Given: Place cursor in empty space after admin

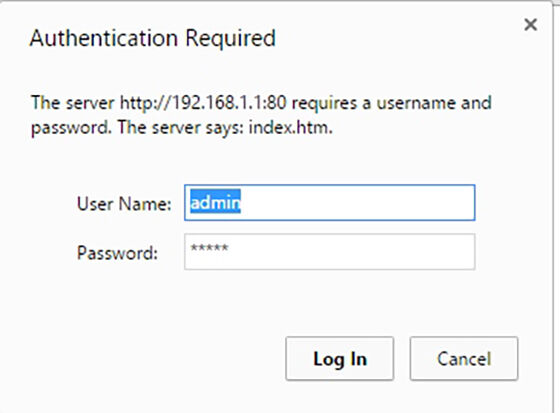Looking at the screenshot, I should point(357,203).
